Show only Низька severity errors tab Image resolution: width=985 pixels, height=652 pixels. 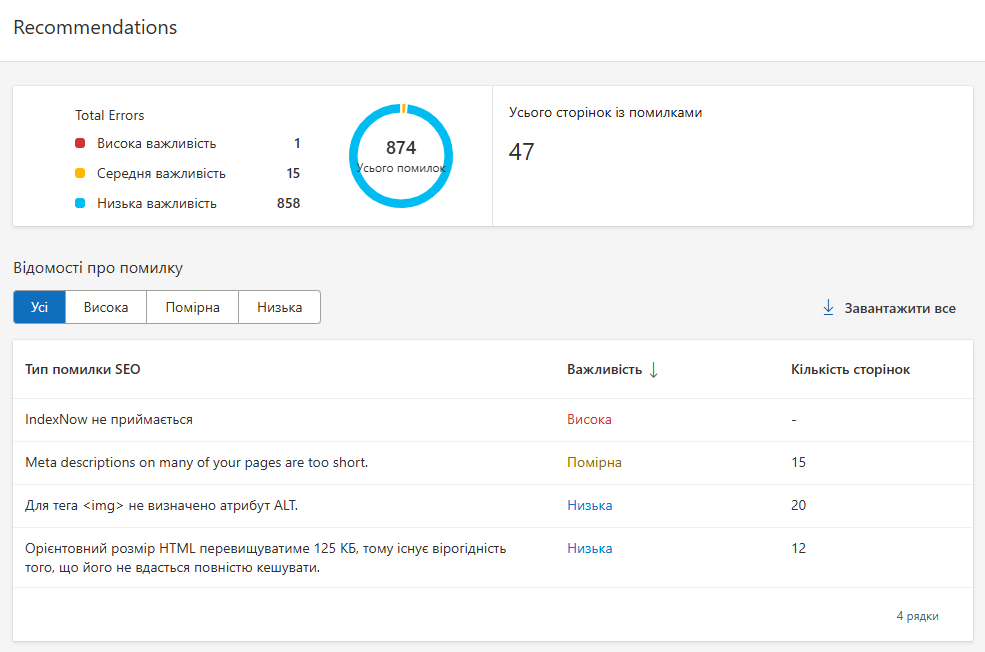pyautogui.click(x=279, y=308)
